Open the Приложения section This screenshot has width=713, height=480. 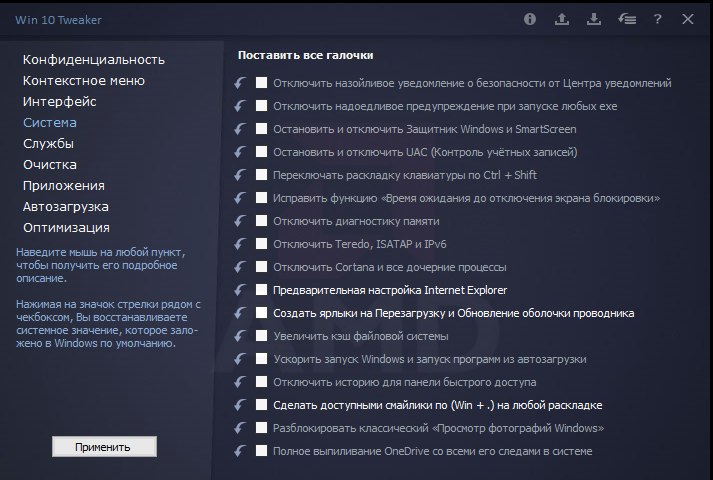(64, 185)
